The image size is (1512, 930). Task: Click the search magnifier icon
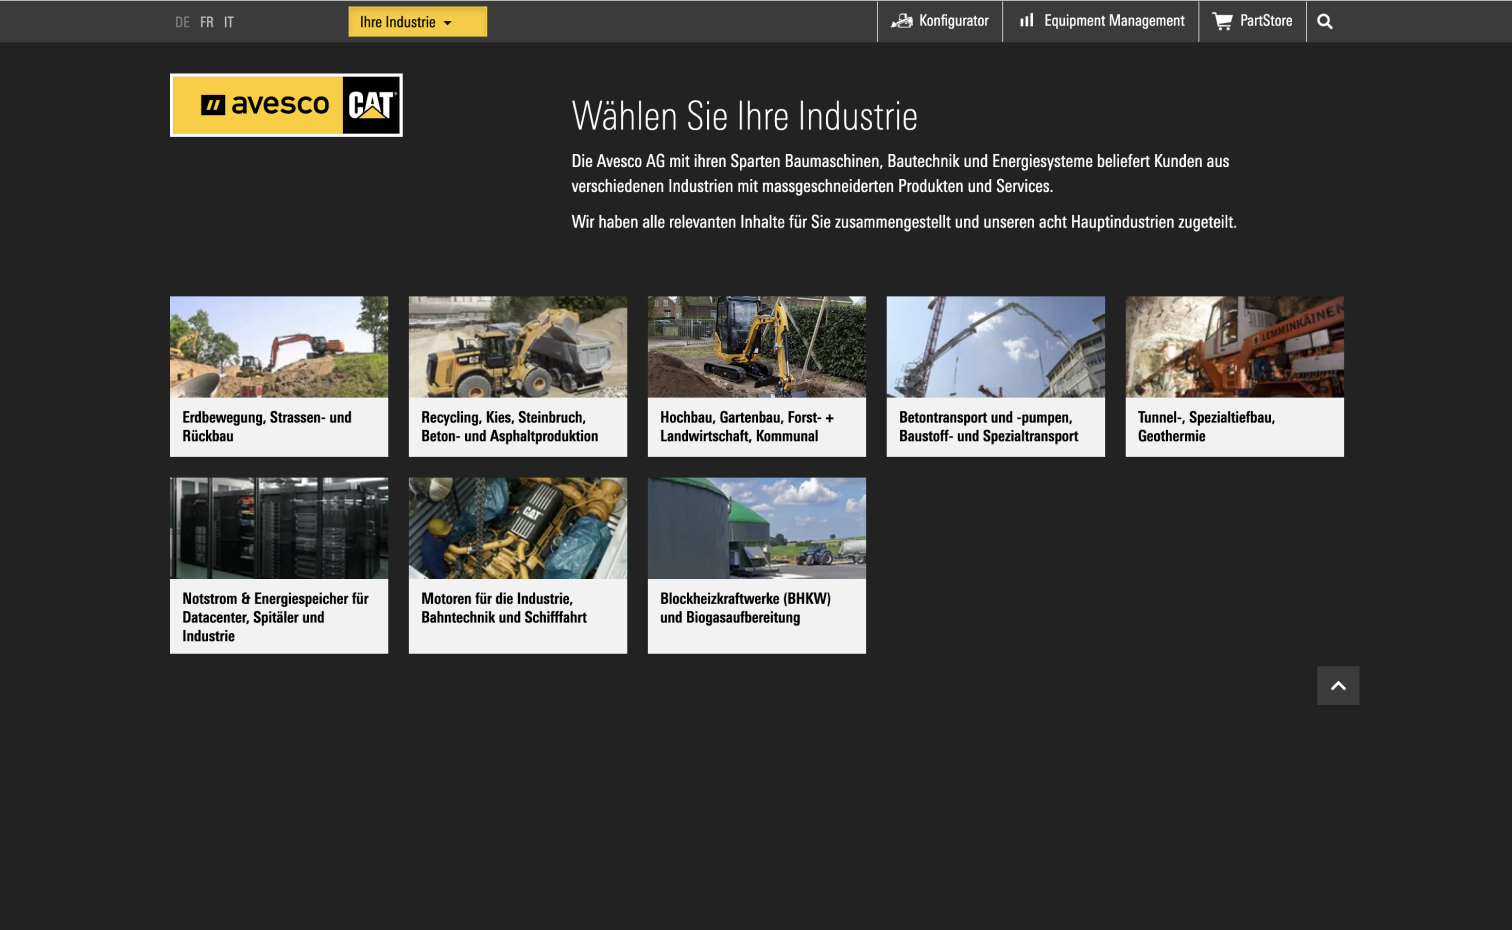click(x=1324, y=22)
